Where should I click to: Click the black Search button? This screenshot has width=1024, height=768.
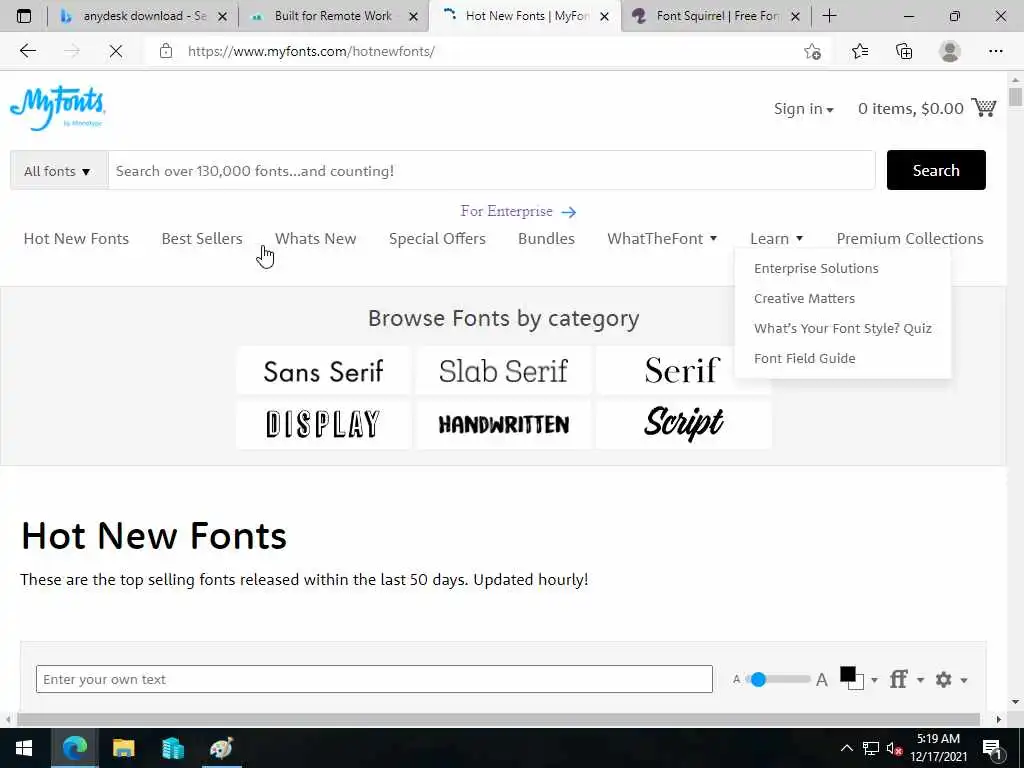click(x=936, y=170)
